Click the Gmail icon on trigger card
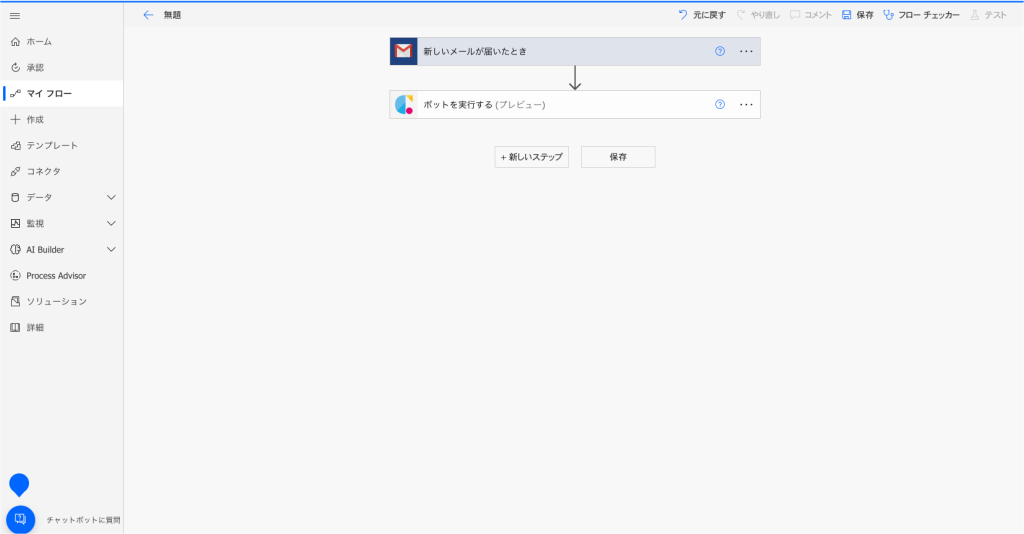Viewport: 1024px width, 534px height. tap(404, 52)
